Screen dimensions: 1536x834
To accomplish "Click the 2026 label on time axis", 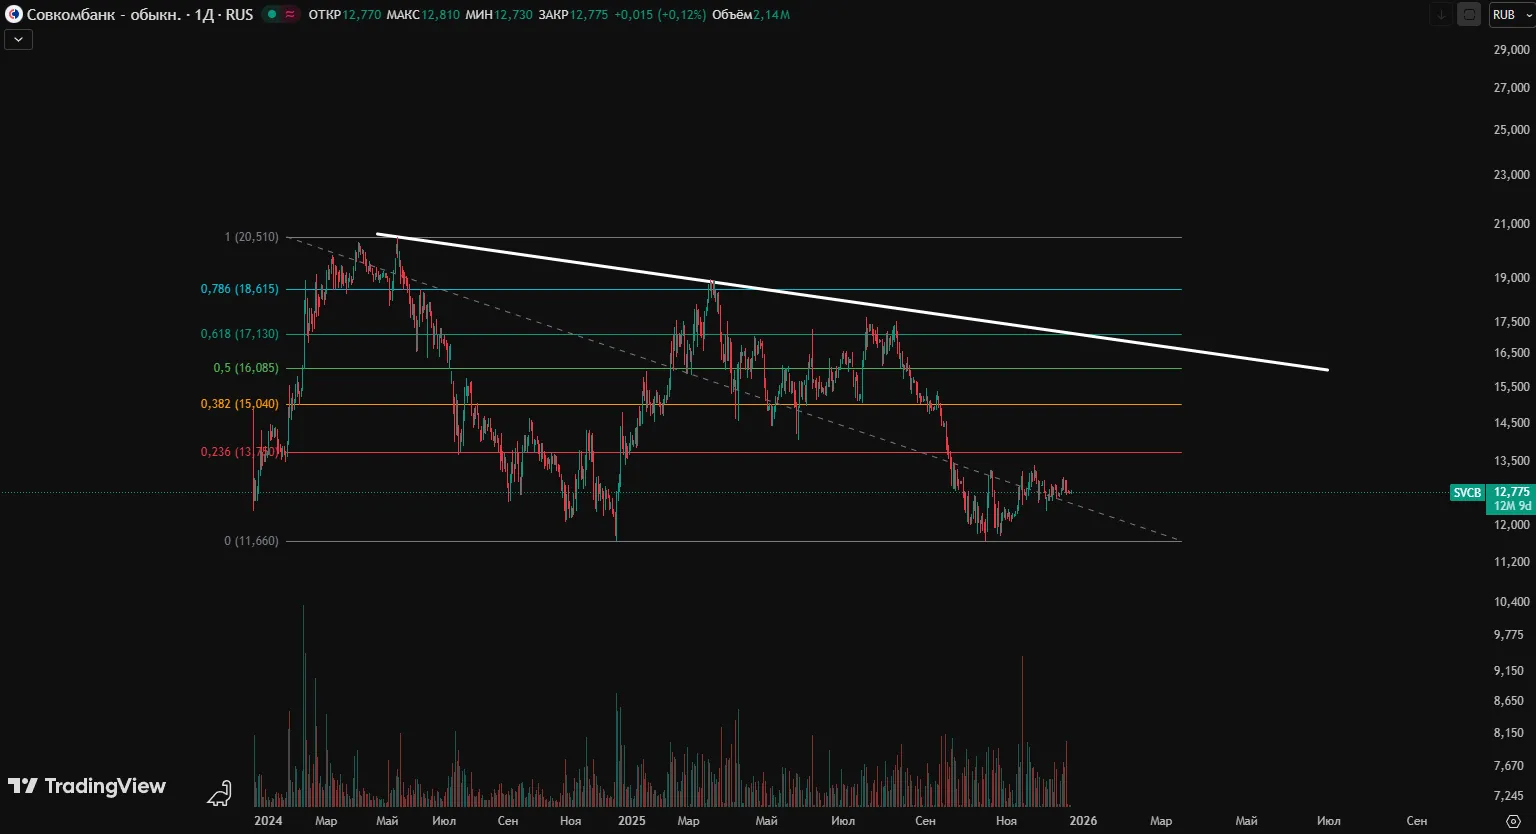I will (x=1083, y=821).
